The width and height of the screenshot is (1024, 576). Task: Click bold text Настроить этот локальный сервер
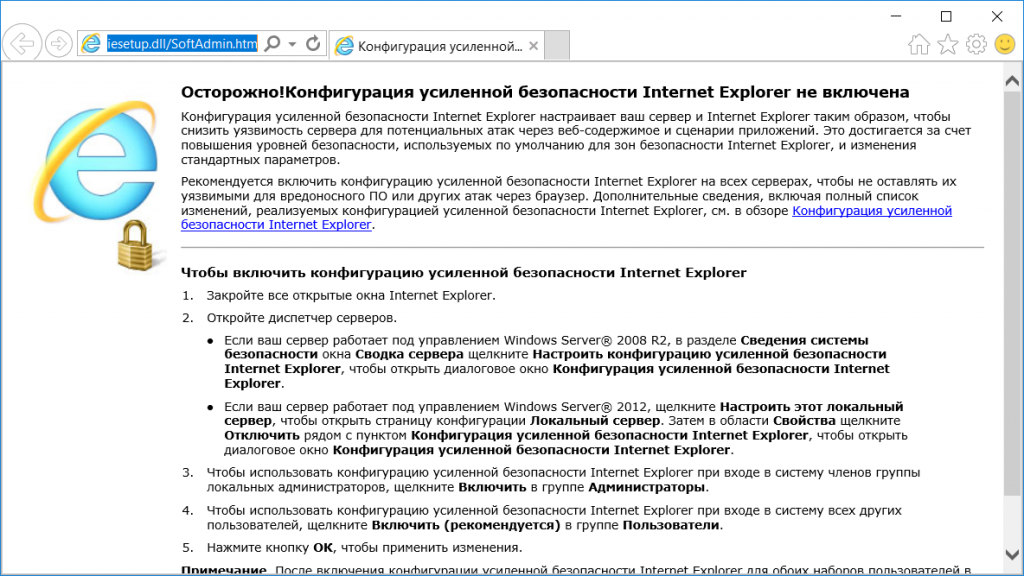(564, 413)
